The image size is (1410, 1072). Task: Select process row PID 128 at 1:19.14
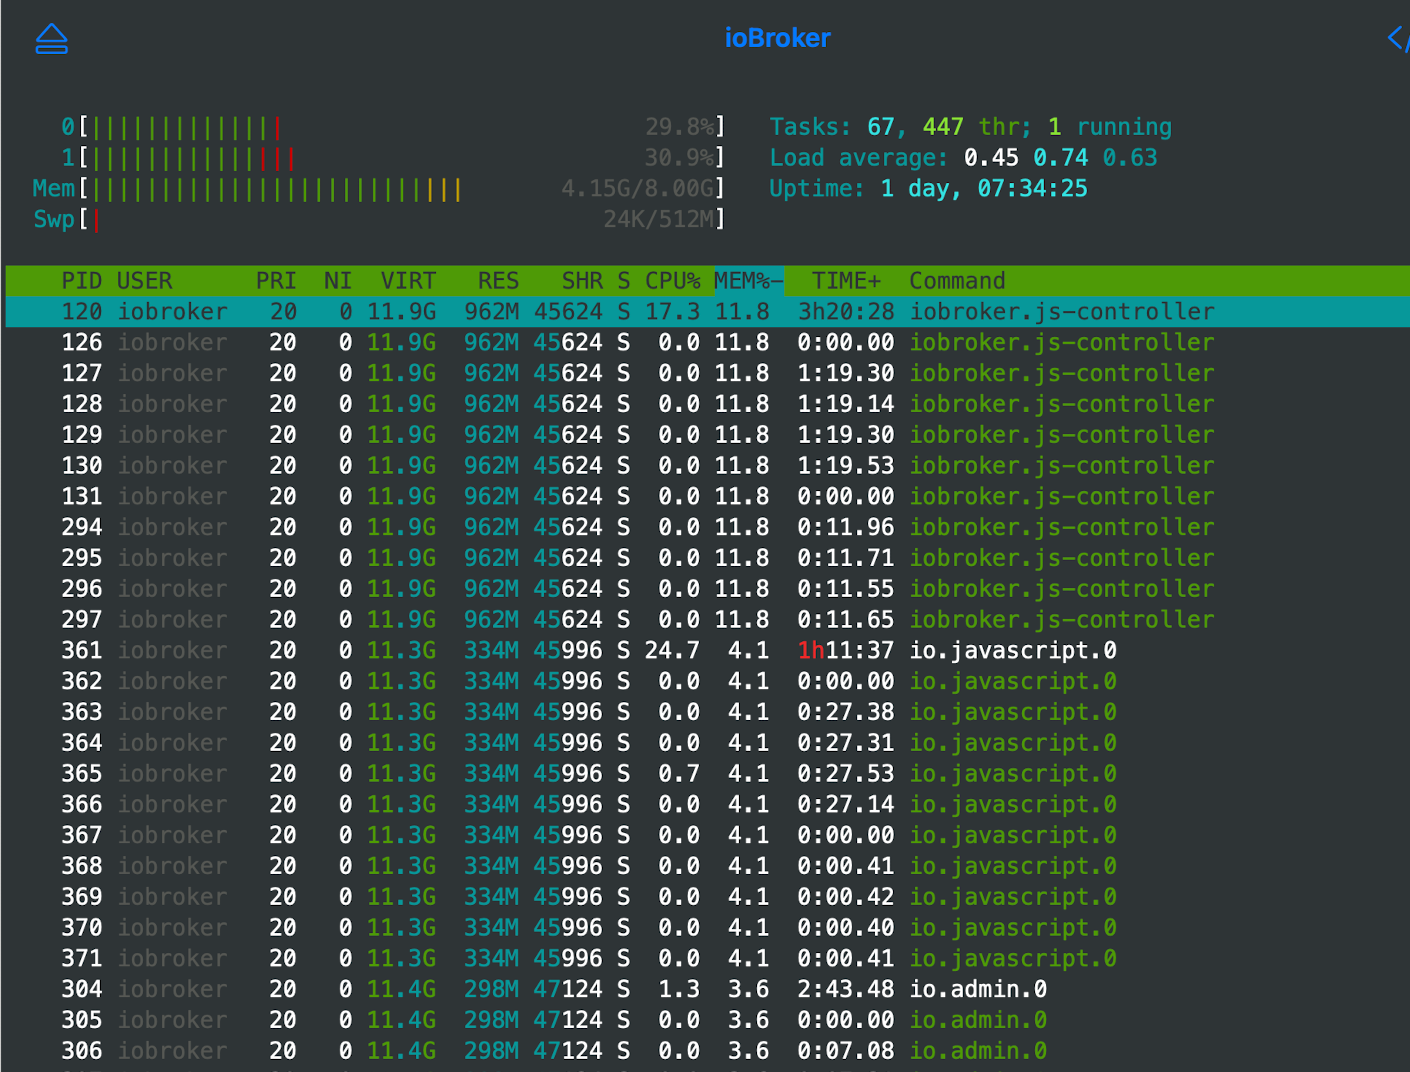(x=707, y=404)
